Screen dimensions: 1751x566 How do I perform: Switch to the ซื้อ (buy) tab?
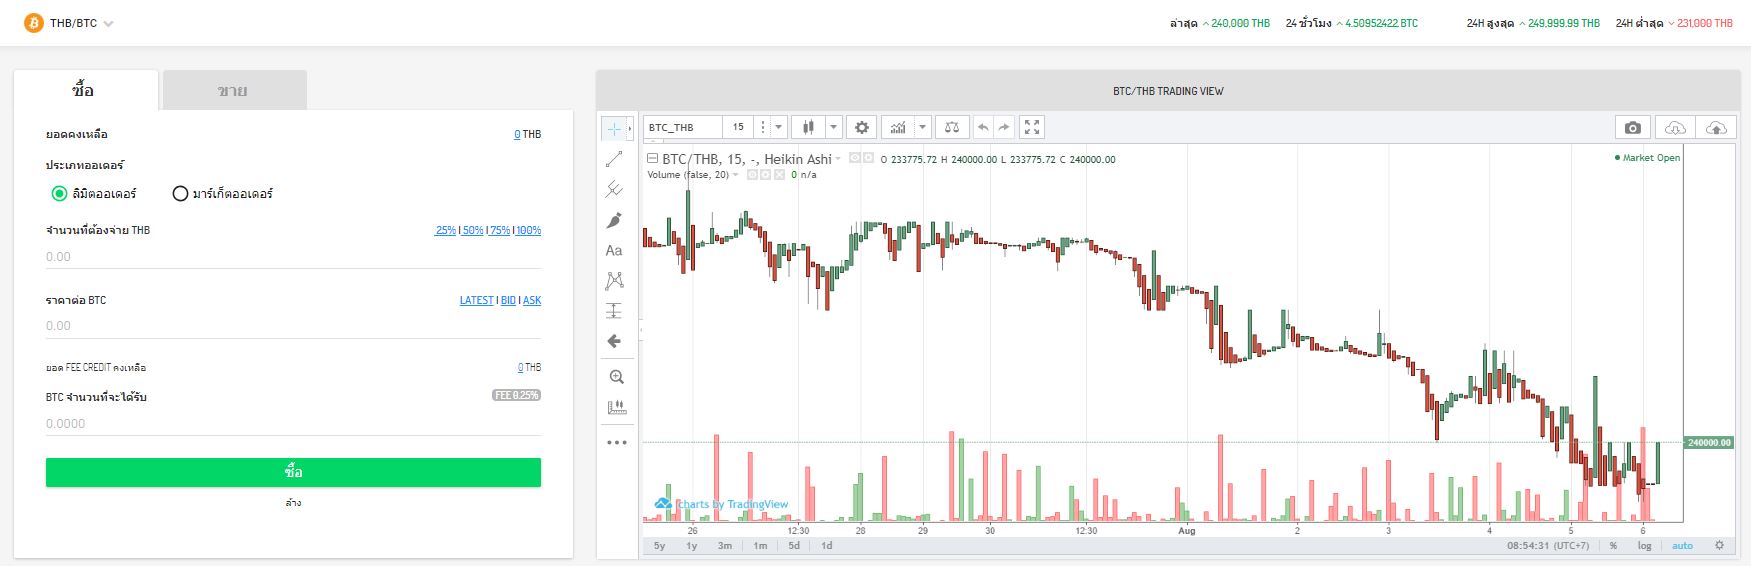84,91
